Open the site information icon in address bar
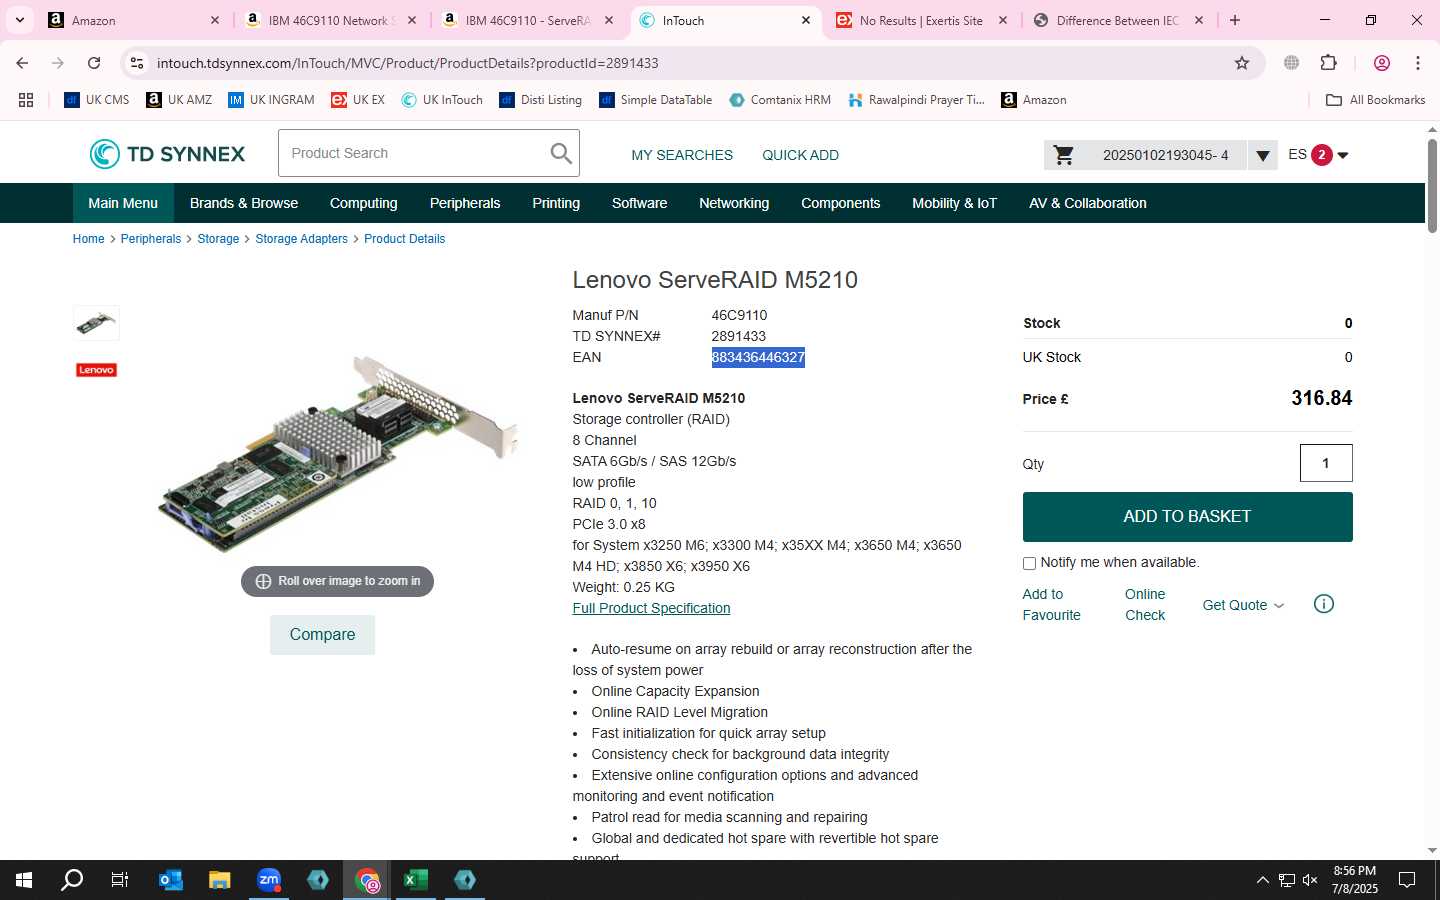This screenshot has height=900, width=1440. point(137,63)
